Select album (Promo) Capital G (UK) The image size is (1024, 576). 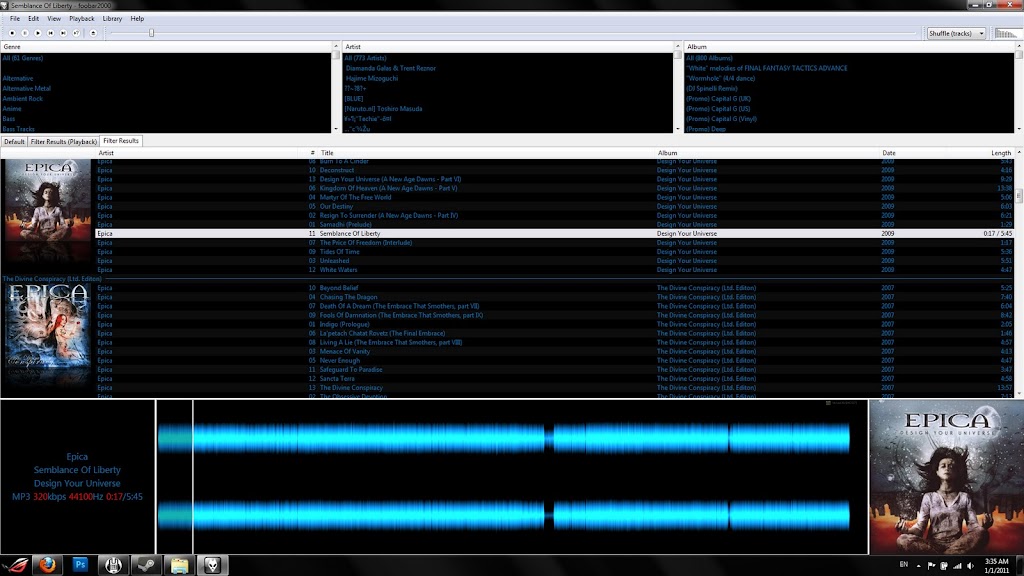718,99
